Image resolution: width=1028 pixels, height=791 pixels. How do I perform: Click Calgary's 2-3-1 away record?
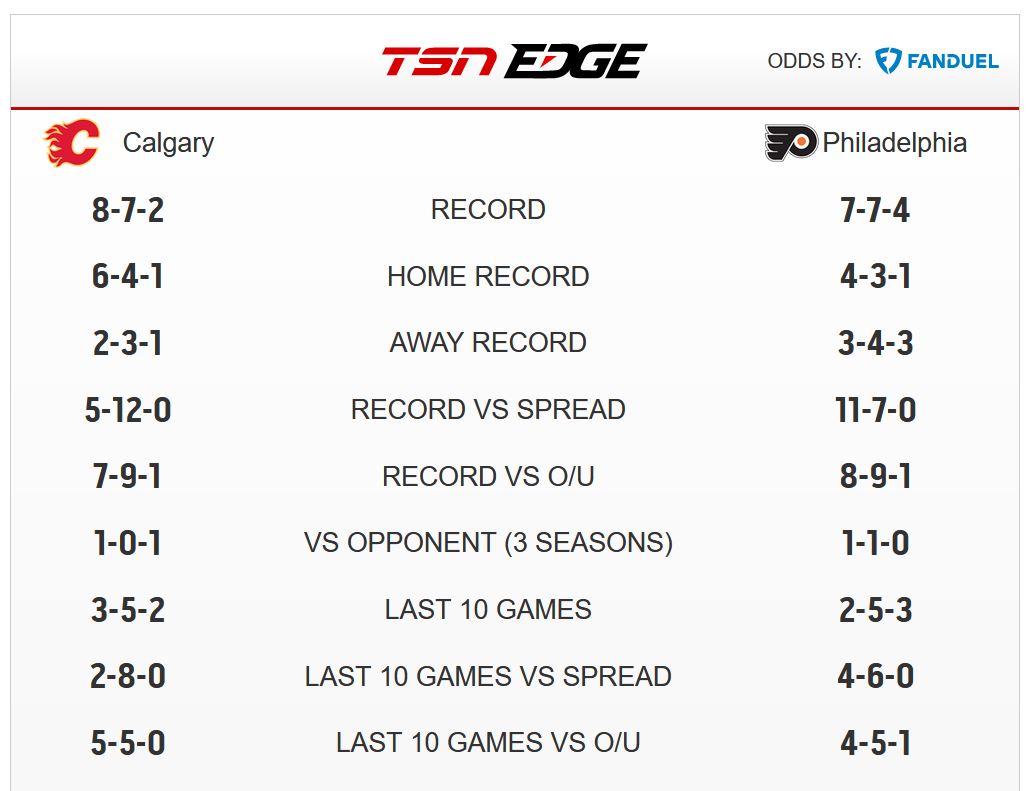click(x=127, y=343)
